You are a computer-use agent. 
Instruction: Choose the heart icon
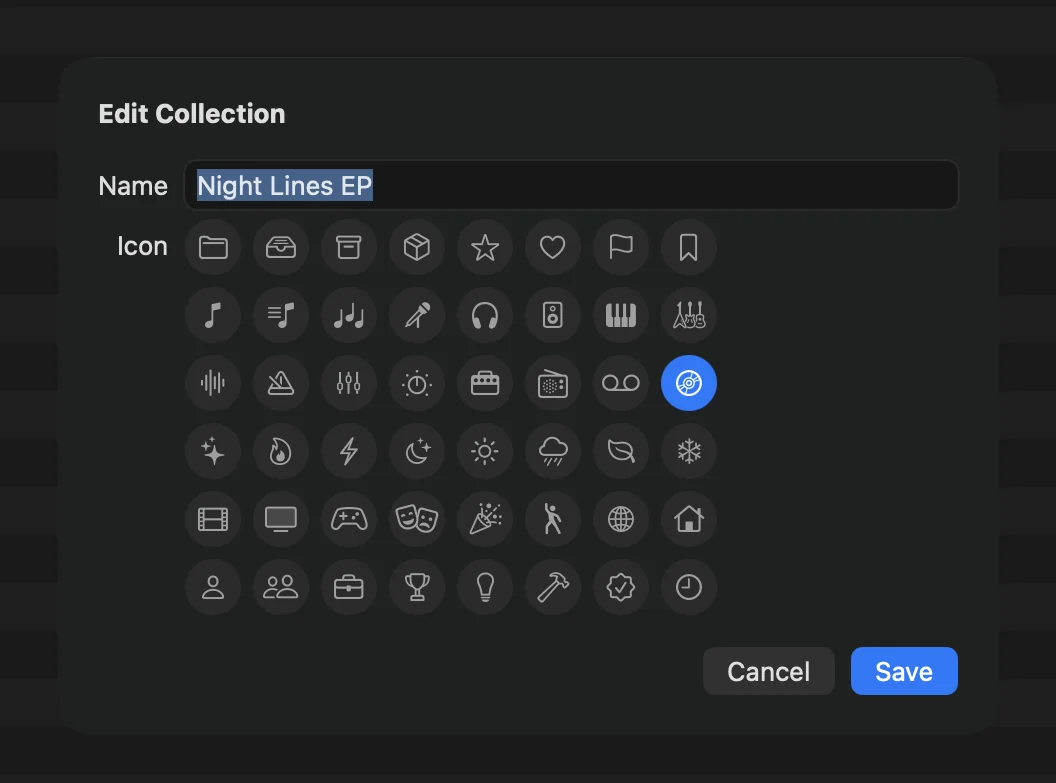(x=553, y=247)
